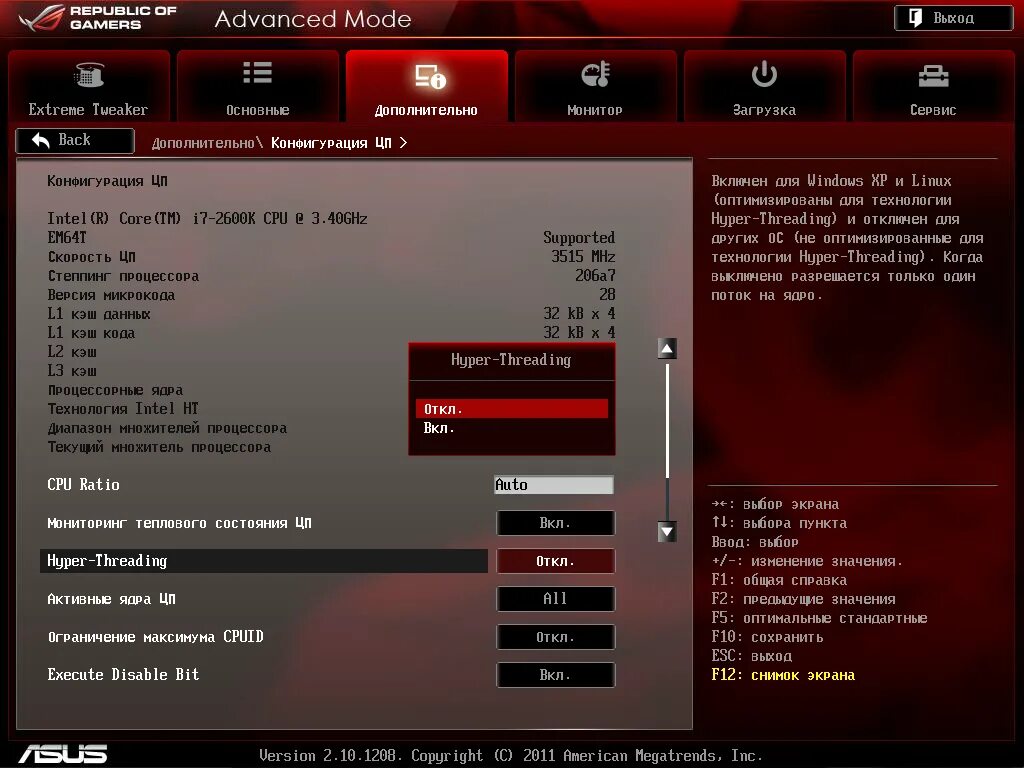This screenshot has width=1024, height=768.
Task: Select Мониторинг теплового состояния ЦП label
Action: click(x=180, y=523)
